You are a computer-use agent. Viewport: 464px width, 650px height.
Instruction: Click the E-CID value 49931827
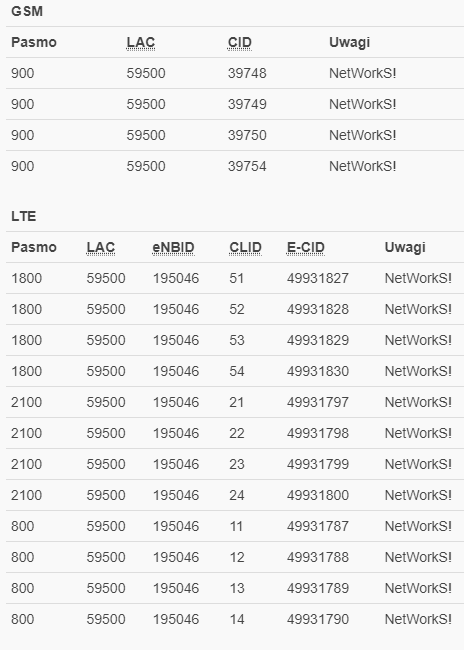(x=318, y=278)
